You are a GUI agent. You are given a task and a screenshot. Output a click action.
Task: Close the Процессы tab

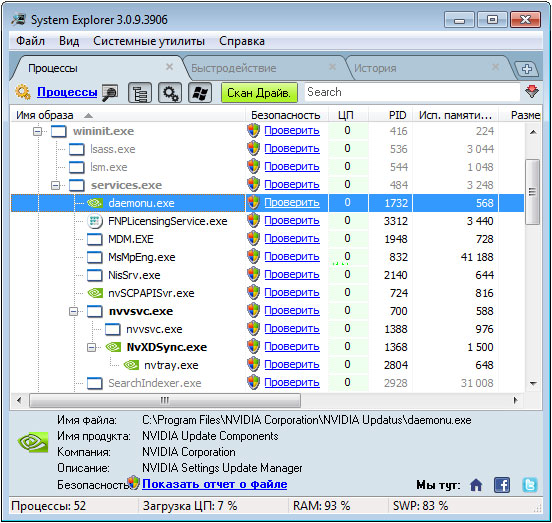169,67
